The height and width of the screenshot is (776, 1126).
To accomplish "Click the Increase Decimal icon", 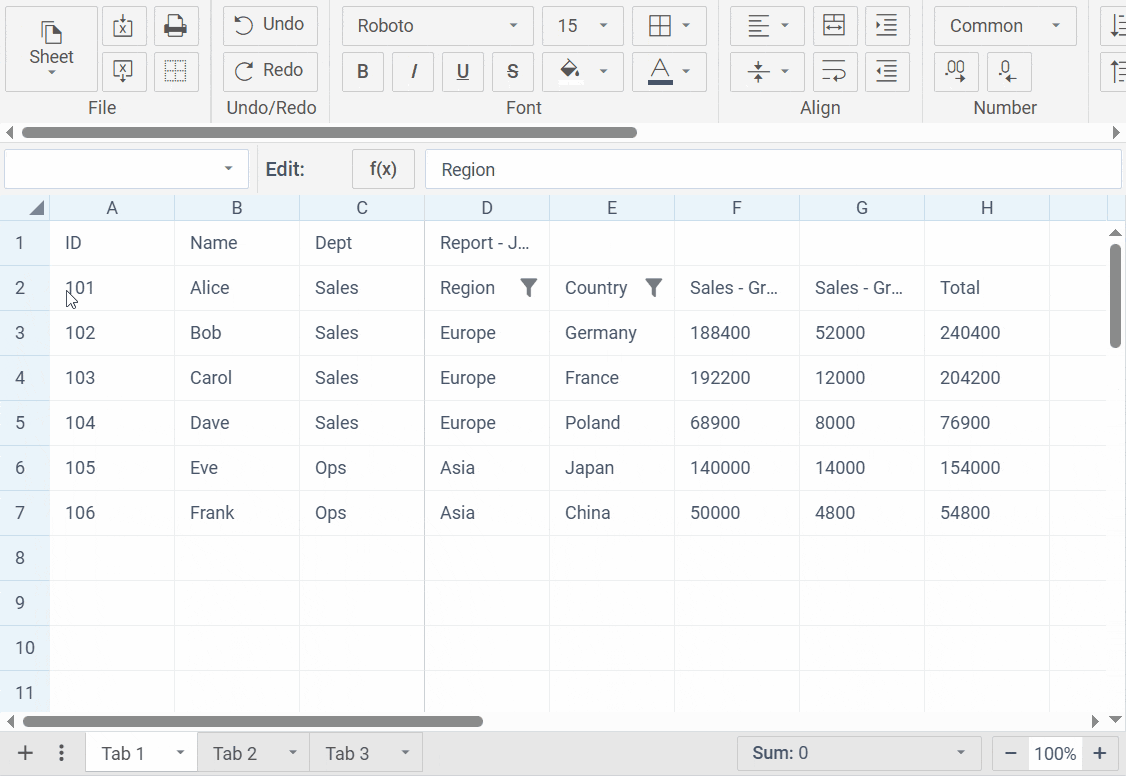I will [x=956, y=71].
